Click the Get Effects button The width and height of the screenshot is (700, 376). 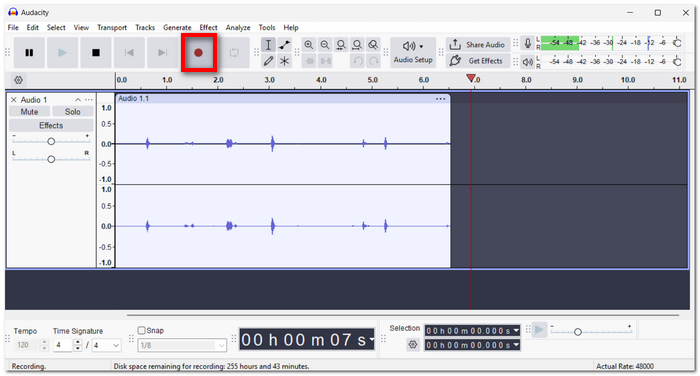click(478, 61)
